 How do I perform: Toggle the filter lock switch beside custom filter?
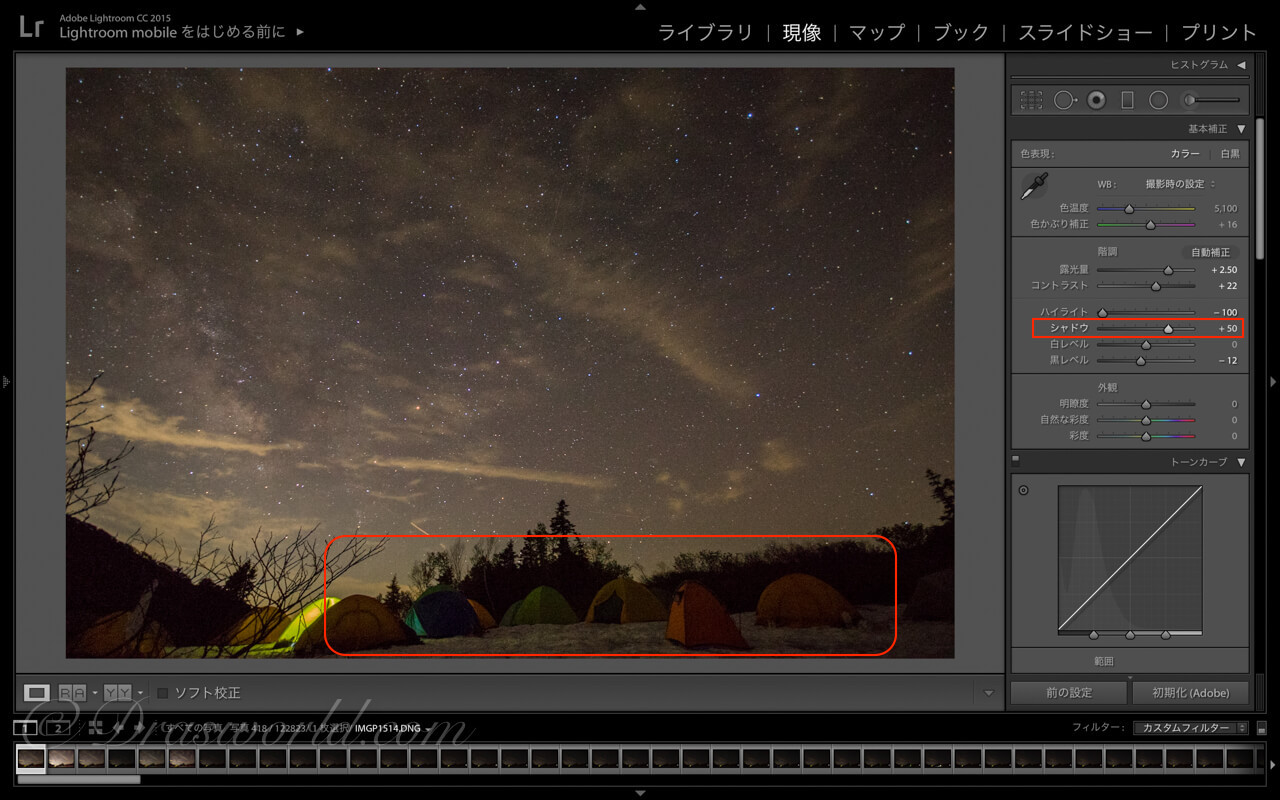(1261, 728)
